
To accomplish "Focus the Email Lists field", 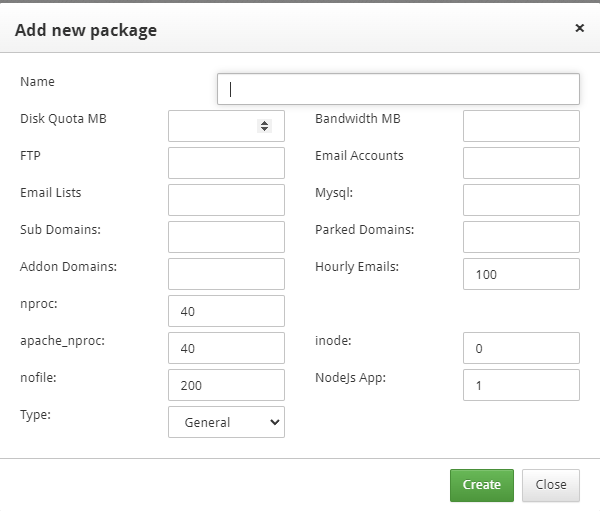I will [x=226, y=200].
